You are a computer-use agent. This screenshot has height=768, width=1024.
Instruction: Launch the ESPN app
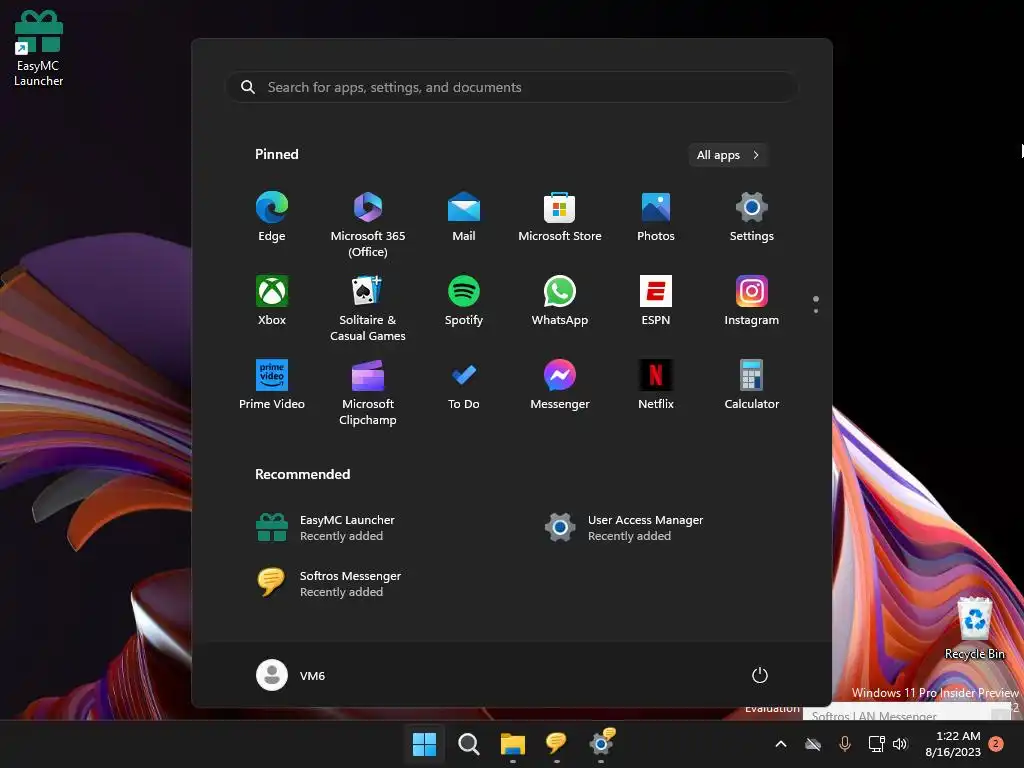pyautogui.click(x=656, y=300)
